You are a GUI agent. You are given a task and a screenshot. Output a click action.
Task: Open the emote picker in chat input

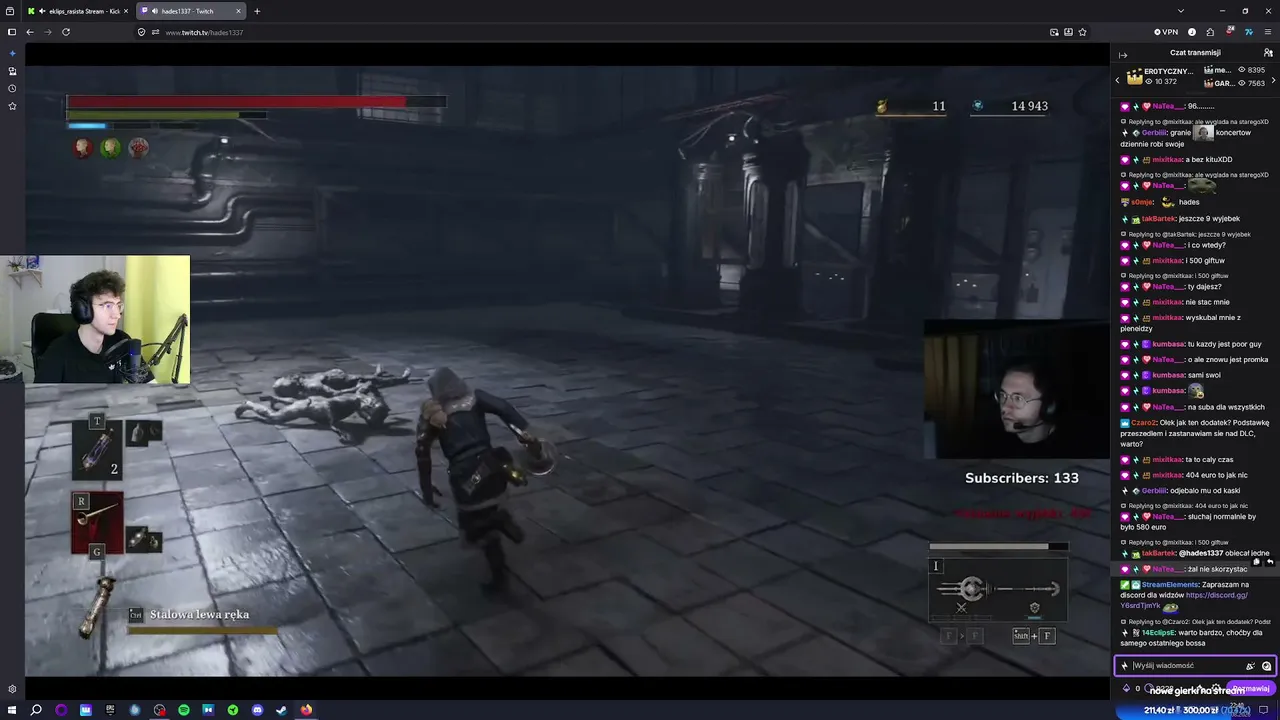point(1267,666)
